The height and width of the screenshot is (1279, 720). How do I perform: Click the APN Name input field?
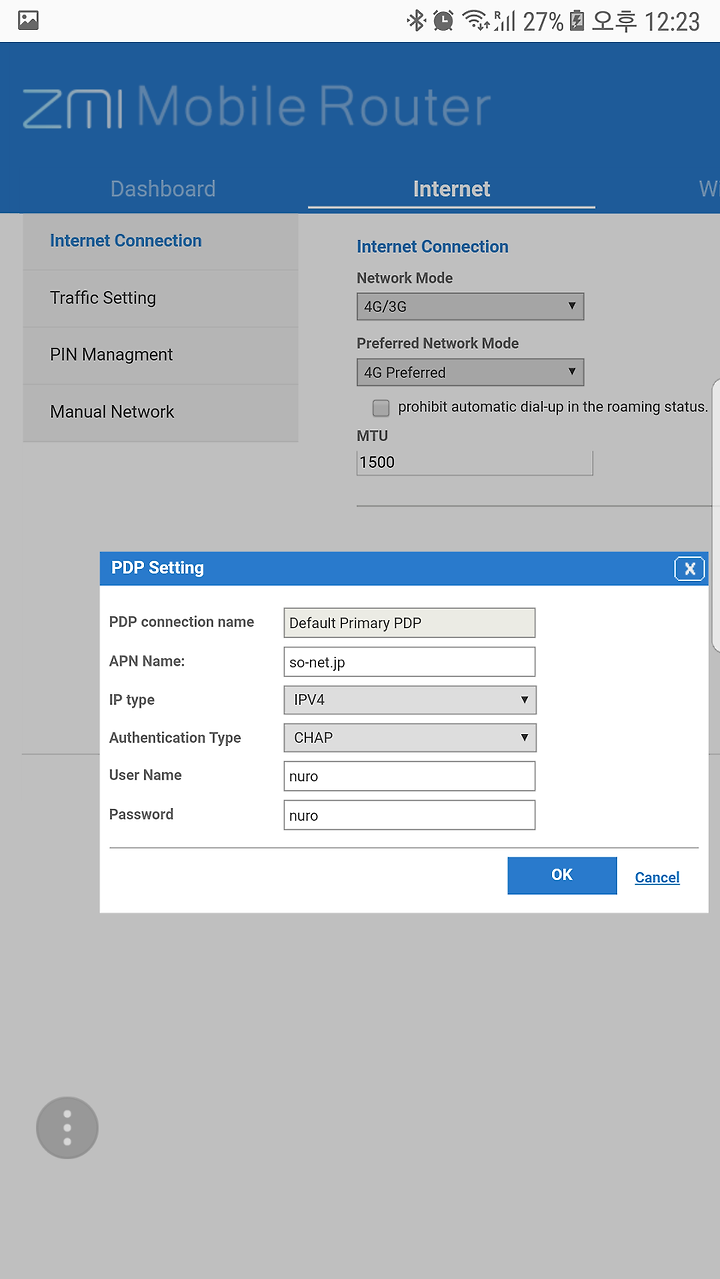tap(410, 662)
